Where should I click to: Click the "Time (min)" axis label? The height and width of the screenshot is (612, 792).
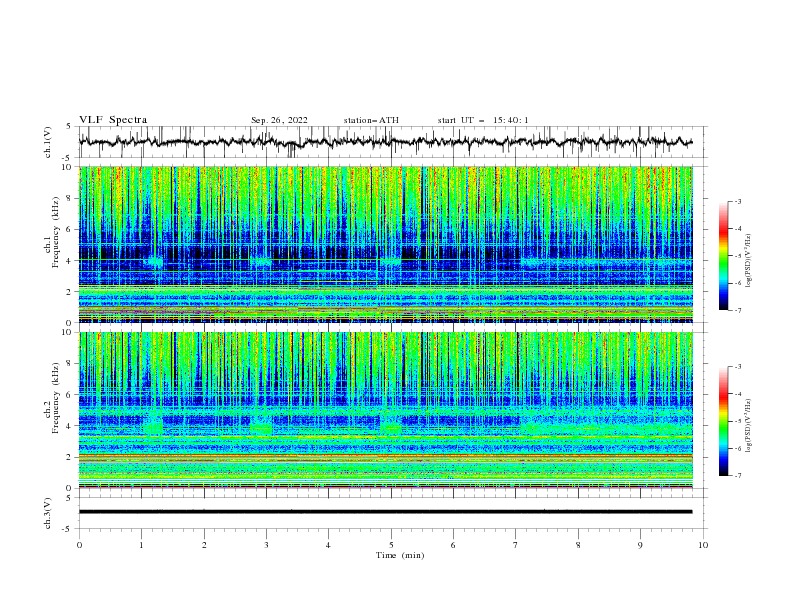coord(400,555)
